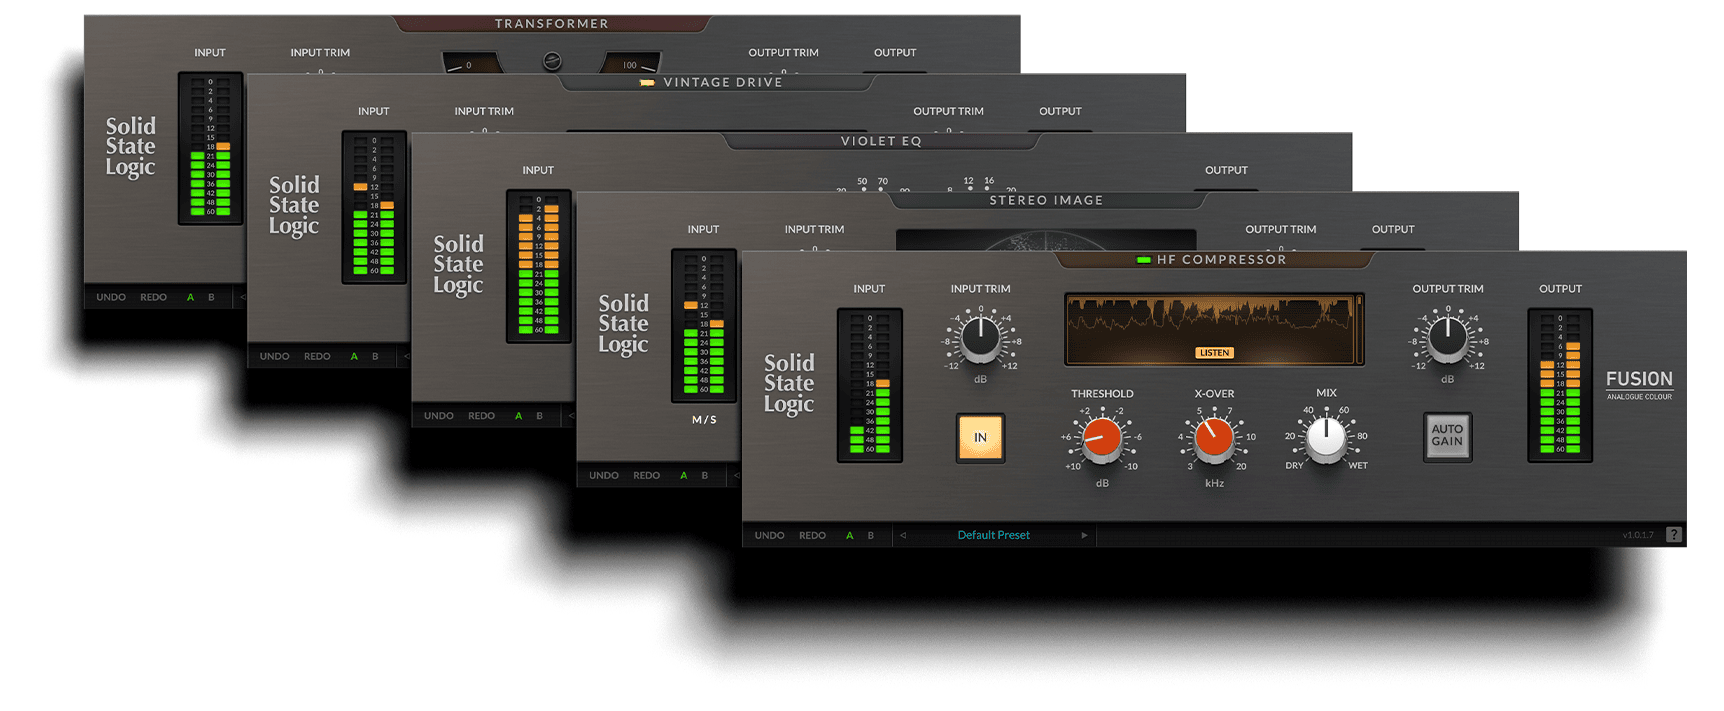The image size is (1724, 711).
Task: Click the VINTAGE DRIVE title text
Action: pos(723,82)
